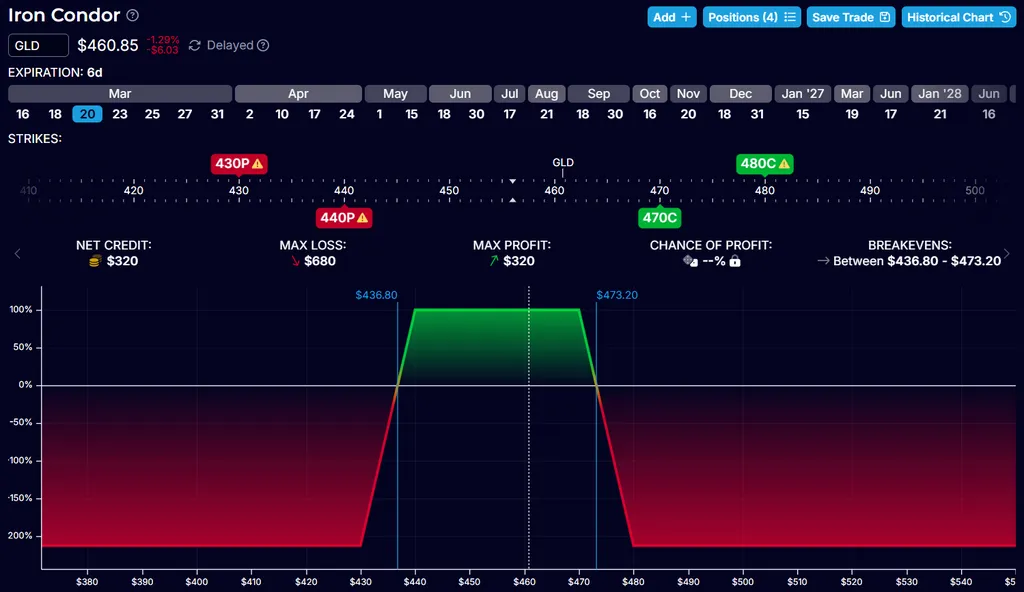Click the 470C strike marker on slider

coord(660,217)
